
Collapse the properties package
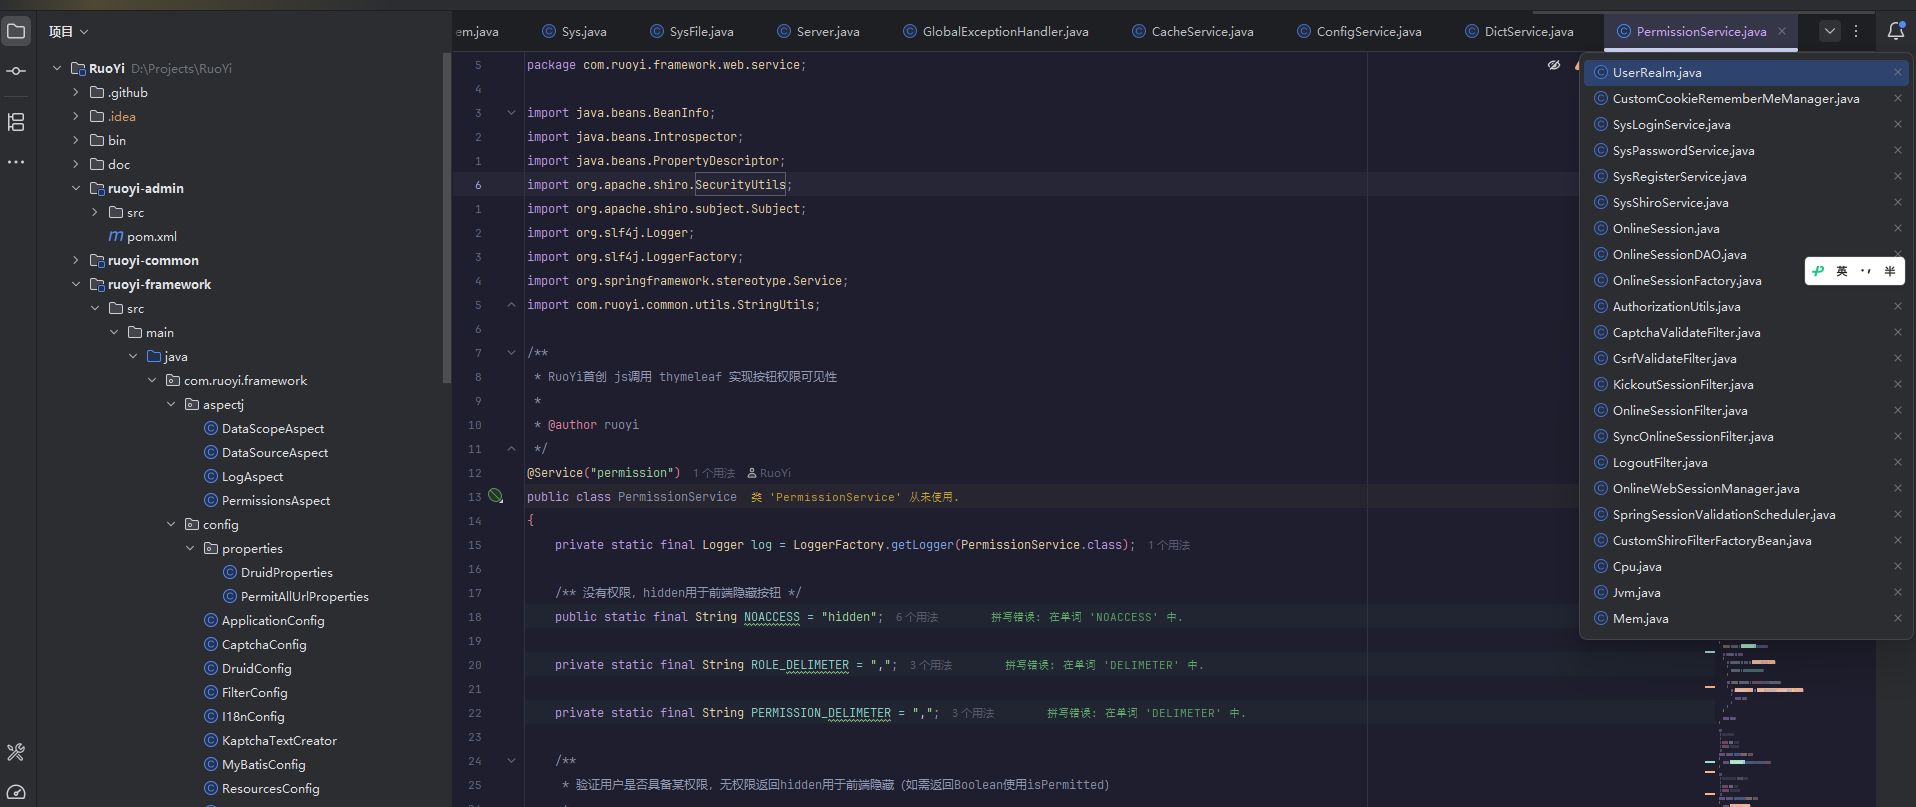(190, 548)
